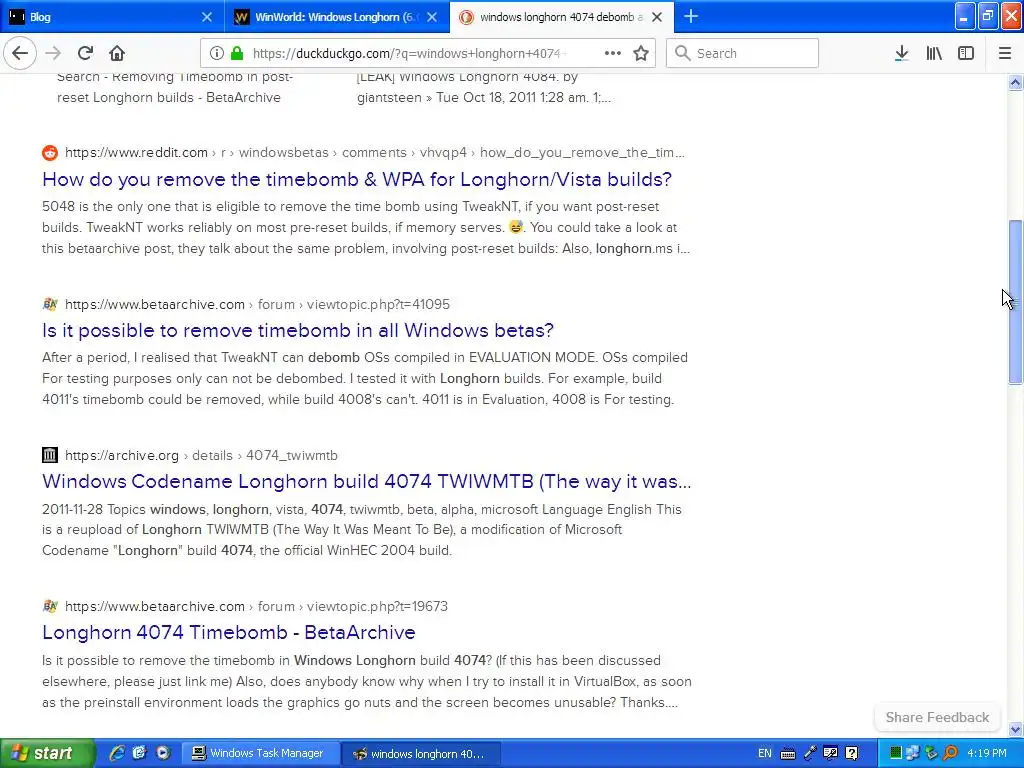The width and height of the screenshot is (1024, 768).
Task: Open 'Is it possible to remove timebomb' result
Action: point(298,330)
